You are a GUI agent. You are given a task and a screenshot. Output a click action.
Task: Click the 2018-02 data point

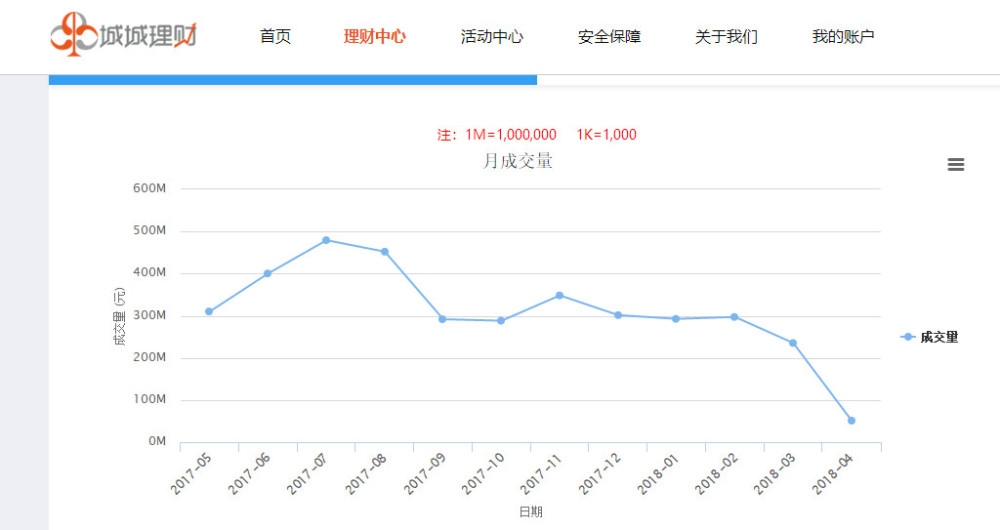tap(734, 317)
